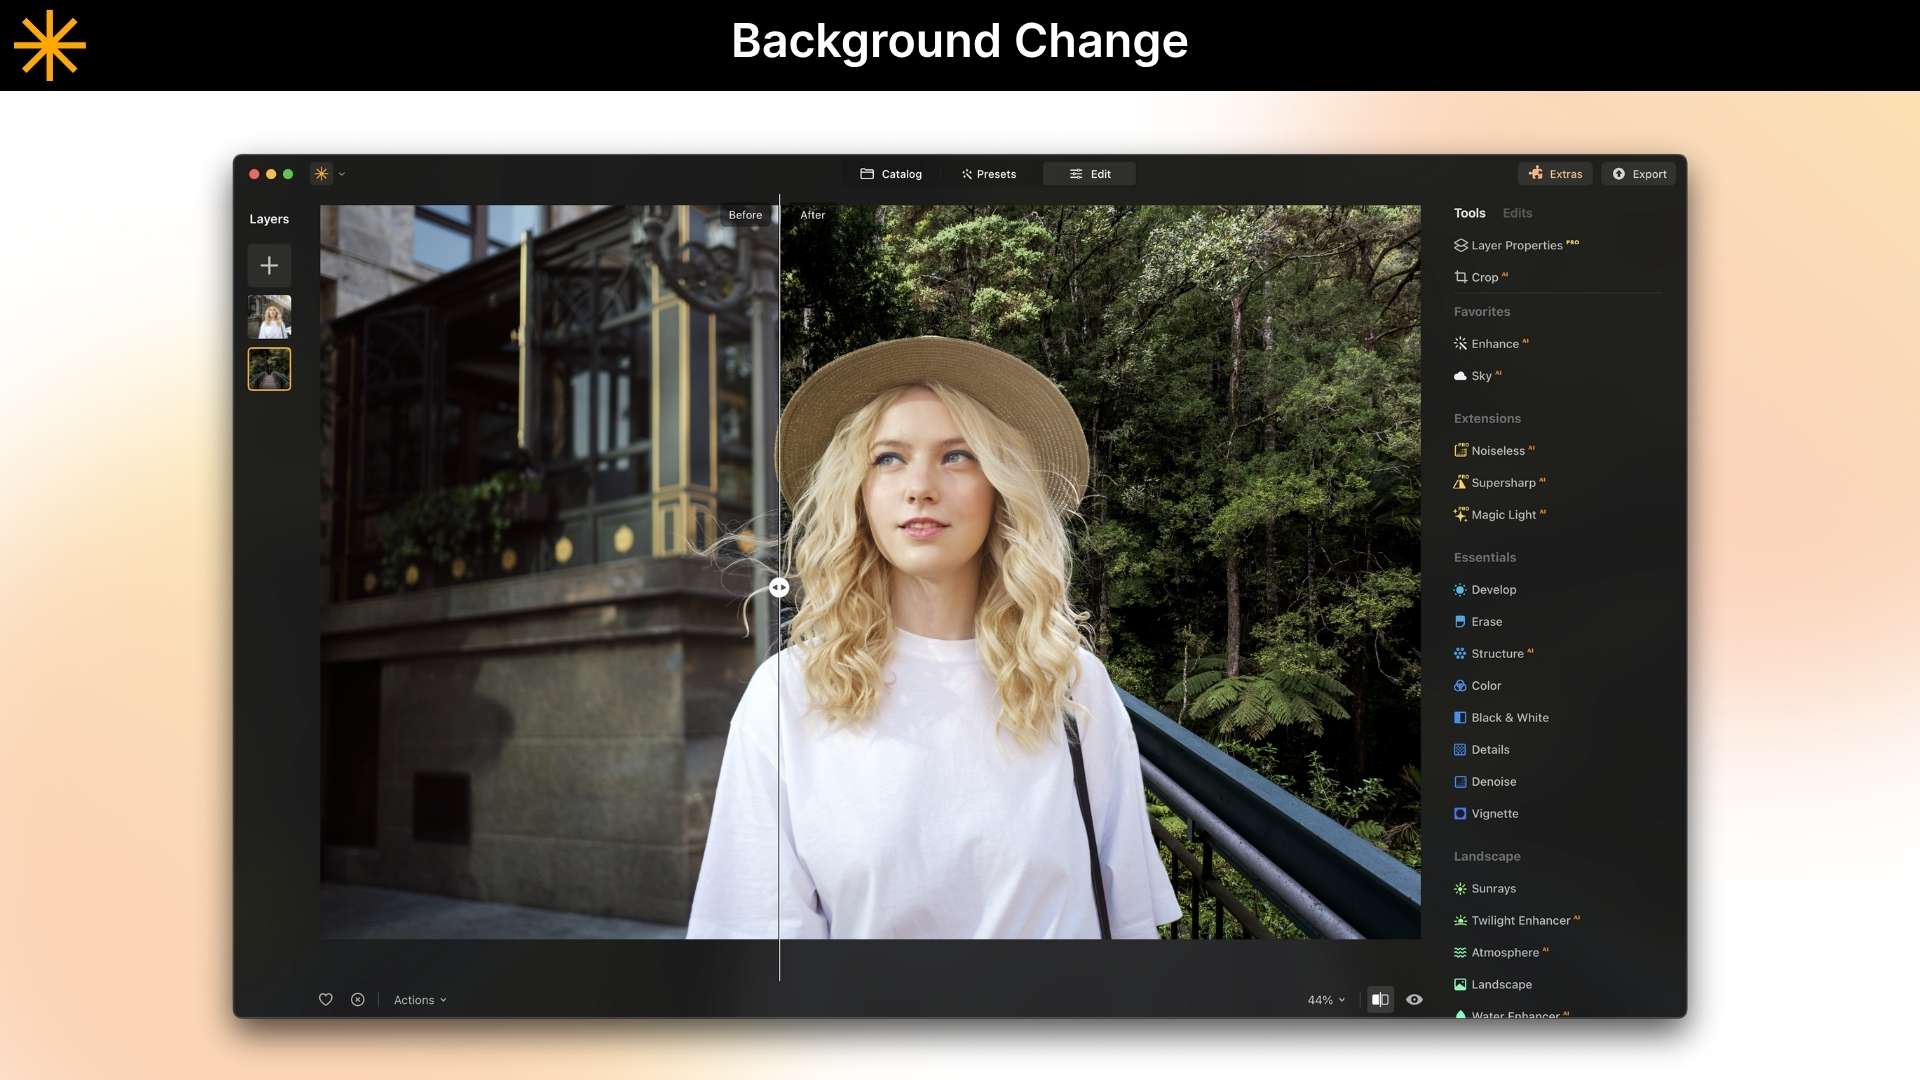
Task: Expand the app menu chevron near the logo
Action: point(342,173)
